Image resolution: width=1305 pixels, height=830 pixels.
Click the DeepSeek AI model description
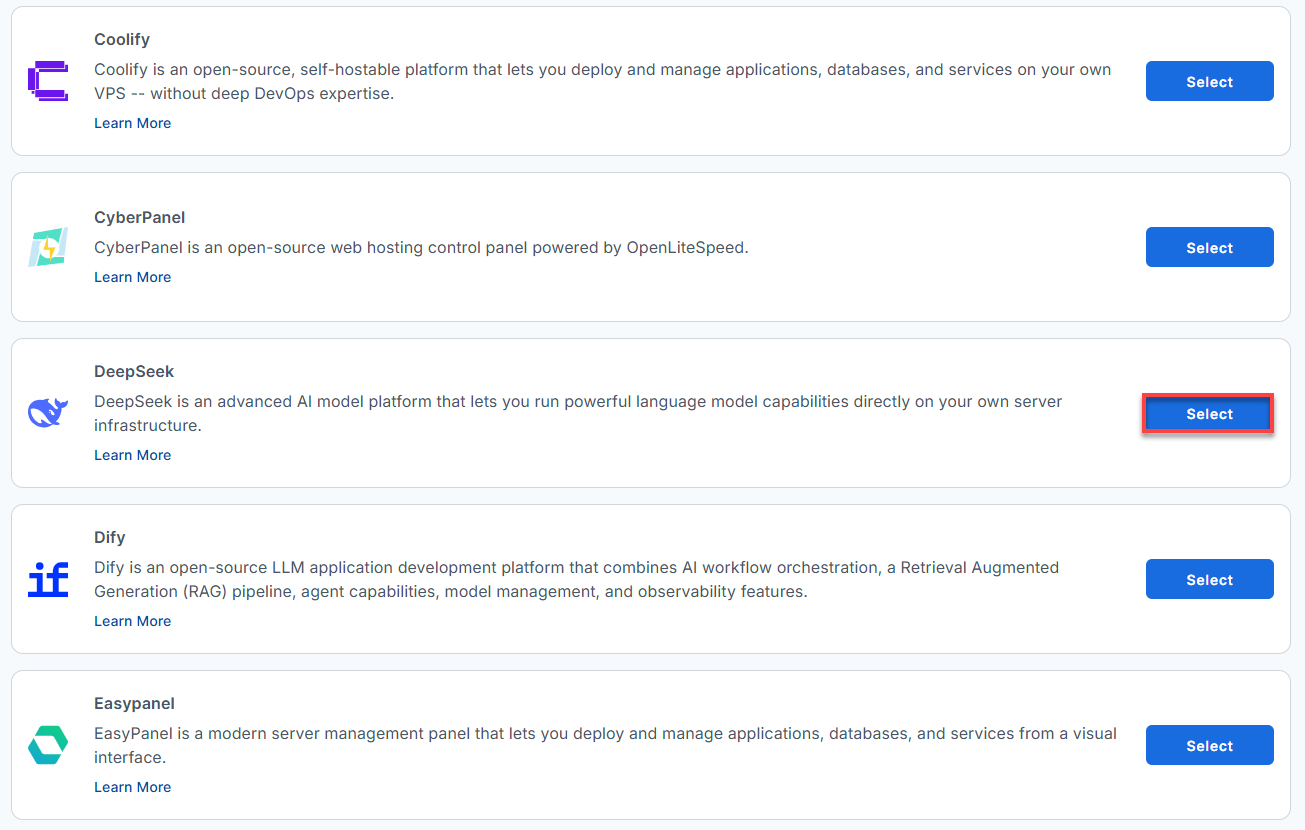tap(578, 414)
